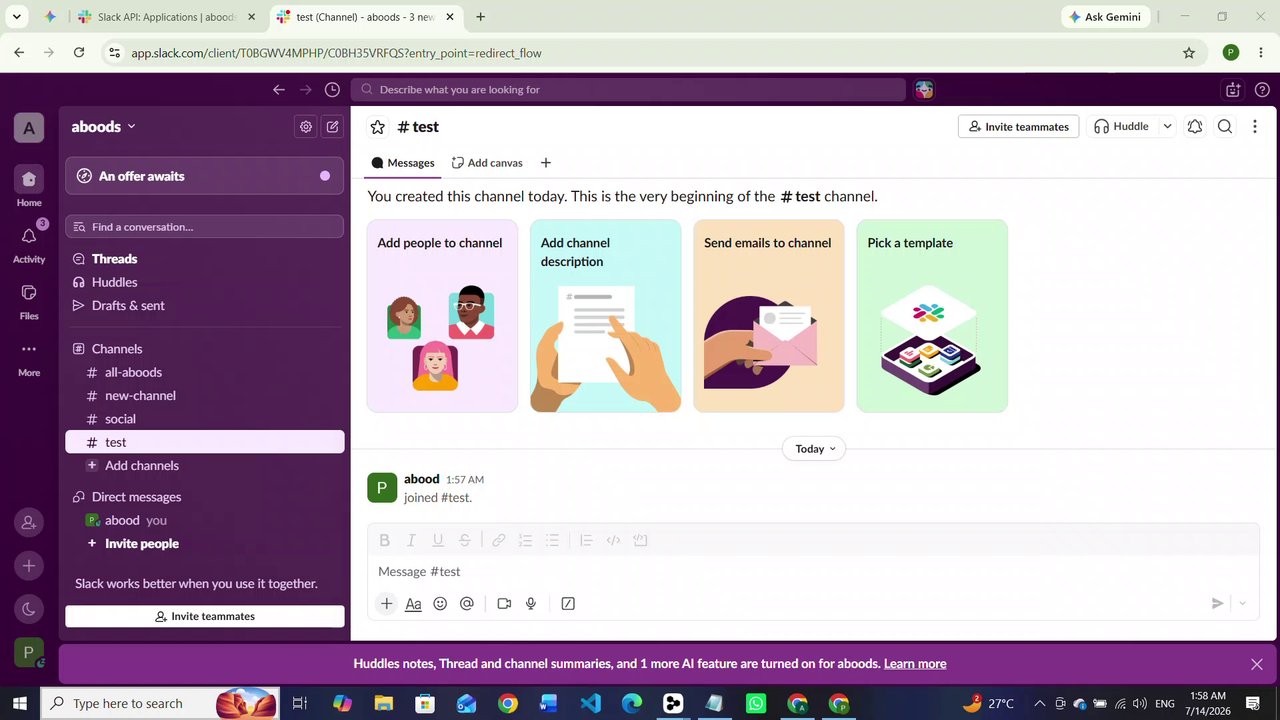Open the Files section in the sidebar
This screenshot has height=720, width=1280.
(29, 300)
